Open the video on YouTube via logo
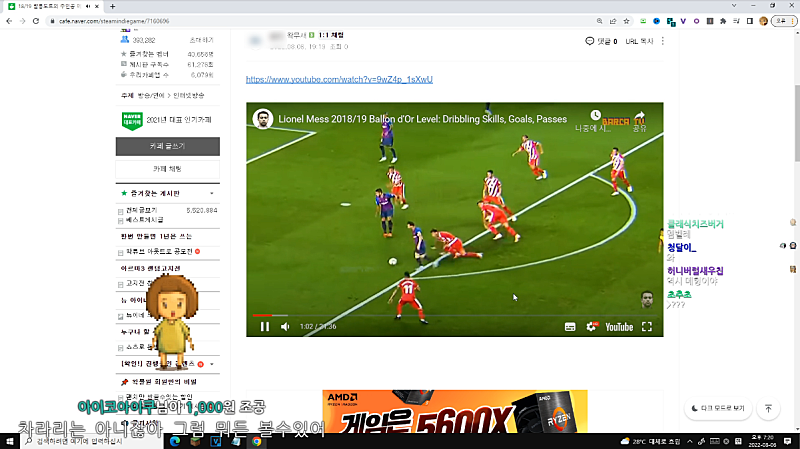This screenshot has width=800, height=449. 619,327
